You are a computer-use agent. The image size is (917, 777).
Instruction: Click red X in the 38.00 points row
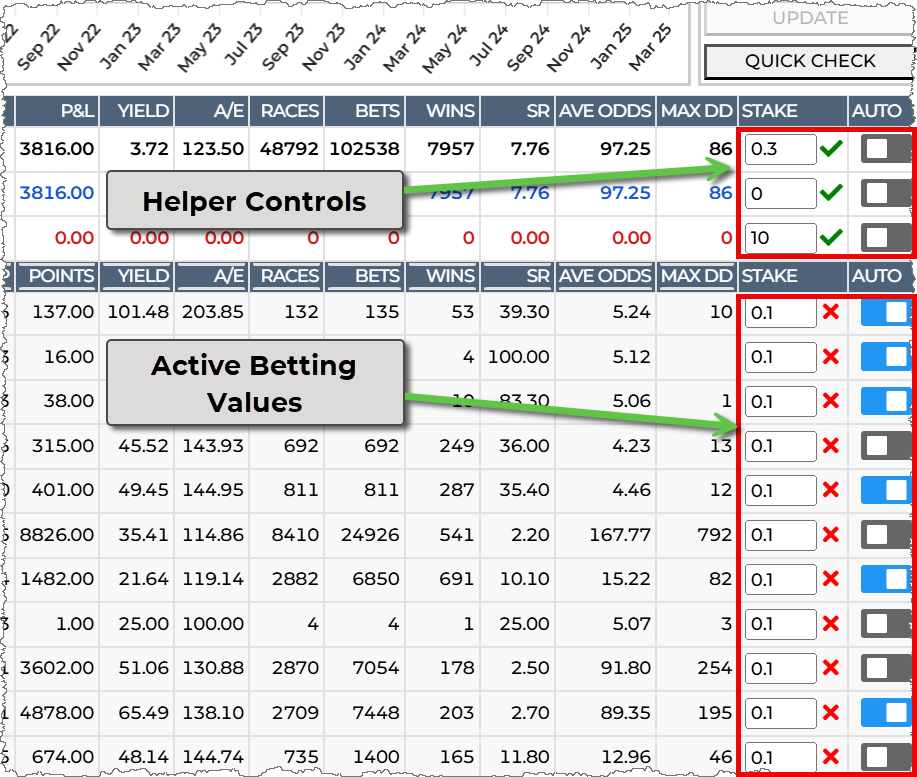click(x=831, y=401)
